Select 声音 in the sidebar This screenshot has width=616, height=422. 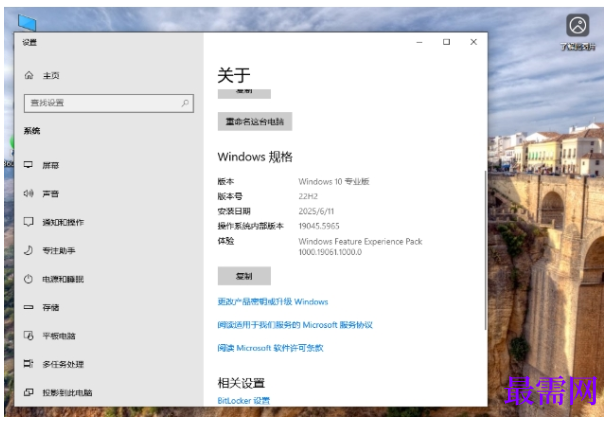[x=51, y=194]
